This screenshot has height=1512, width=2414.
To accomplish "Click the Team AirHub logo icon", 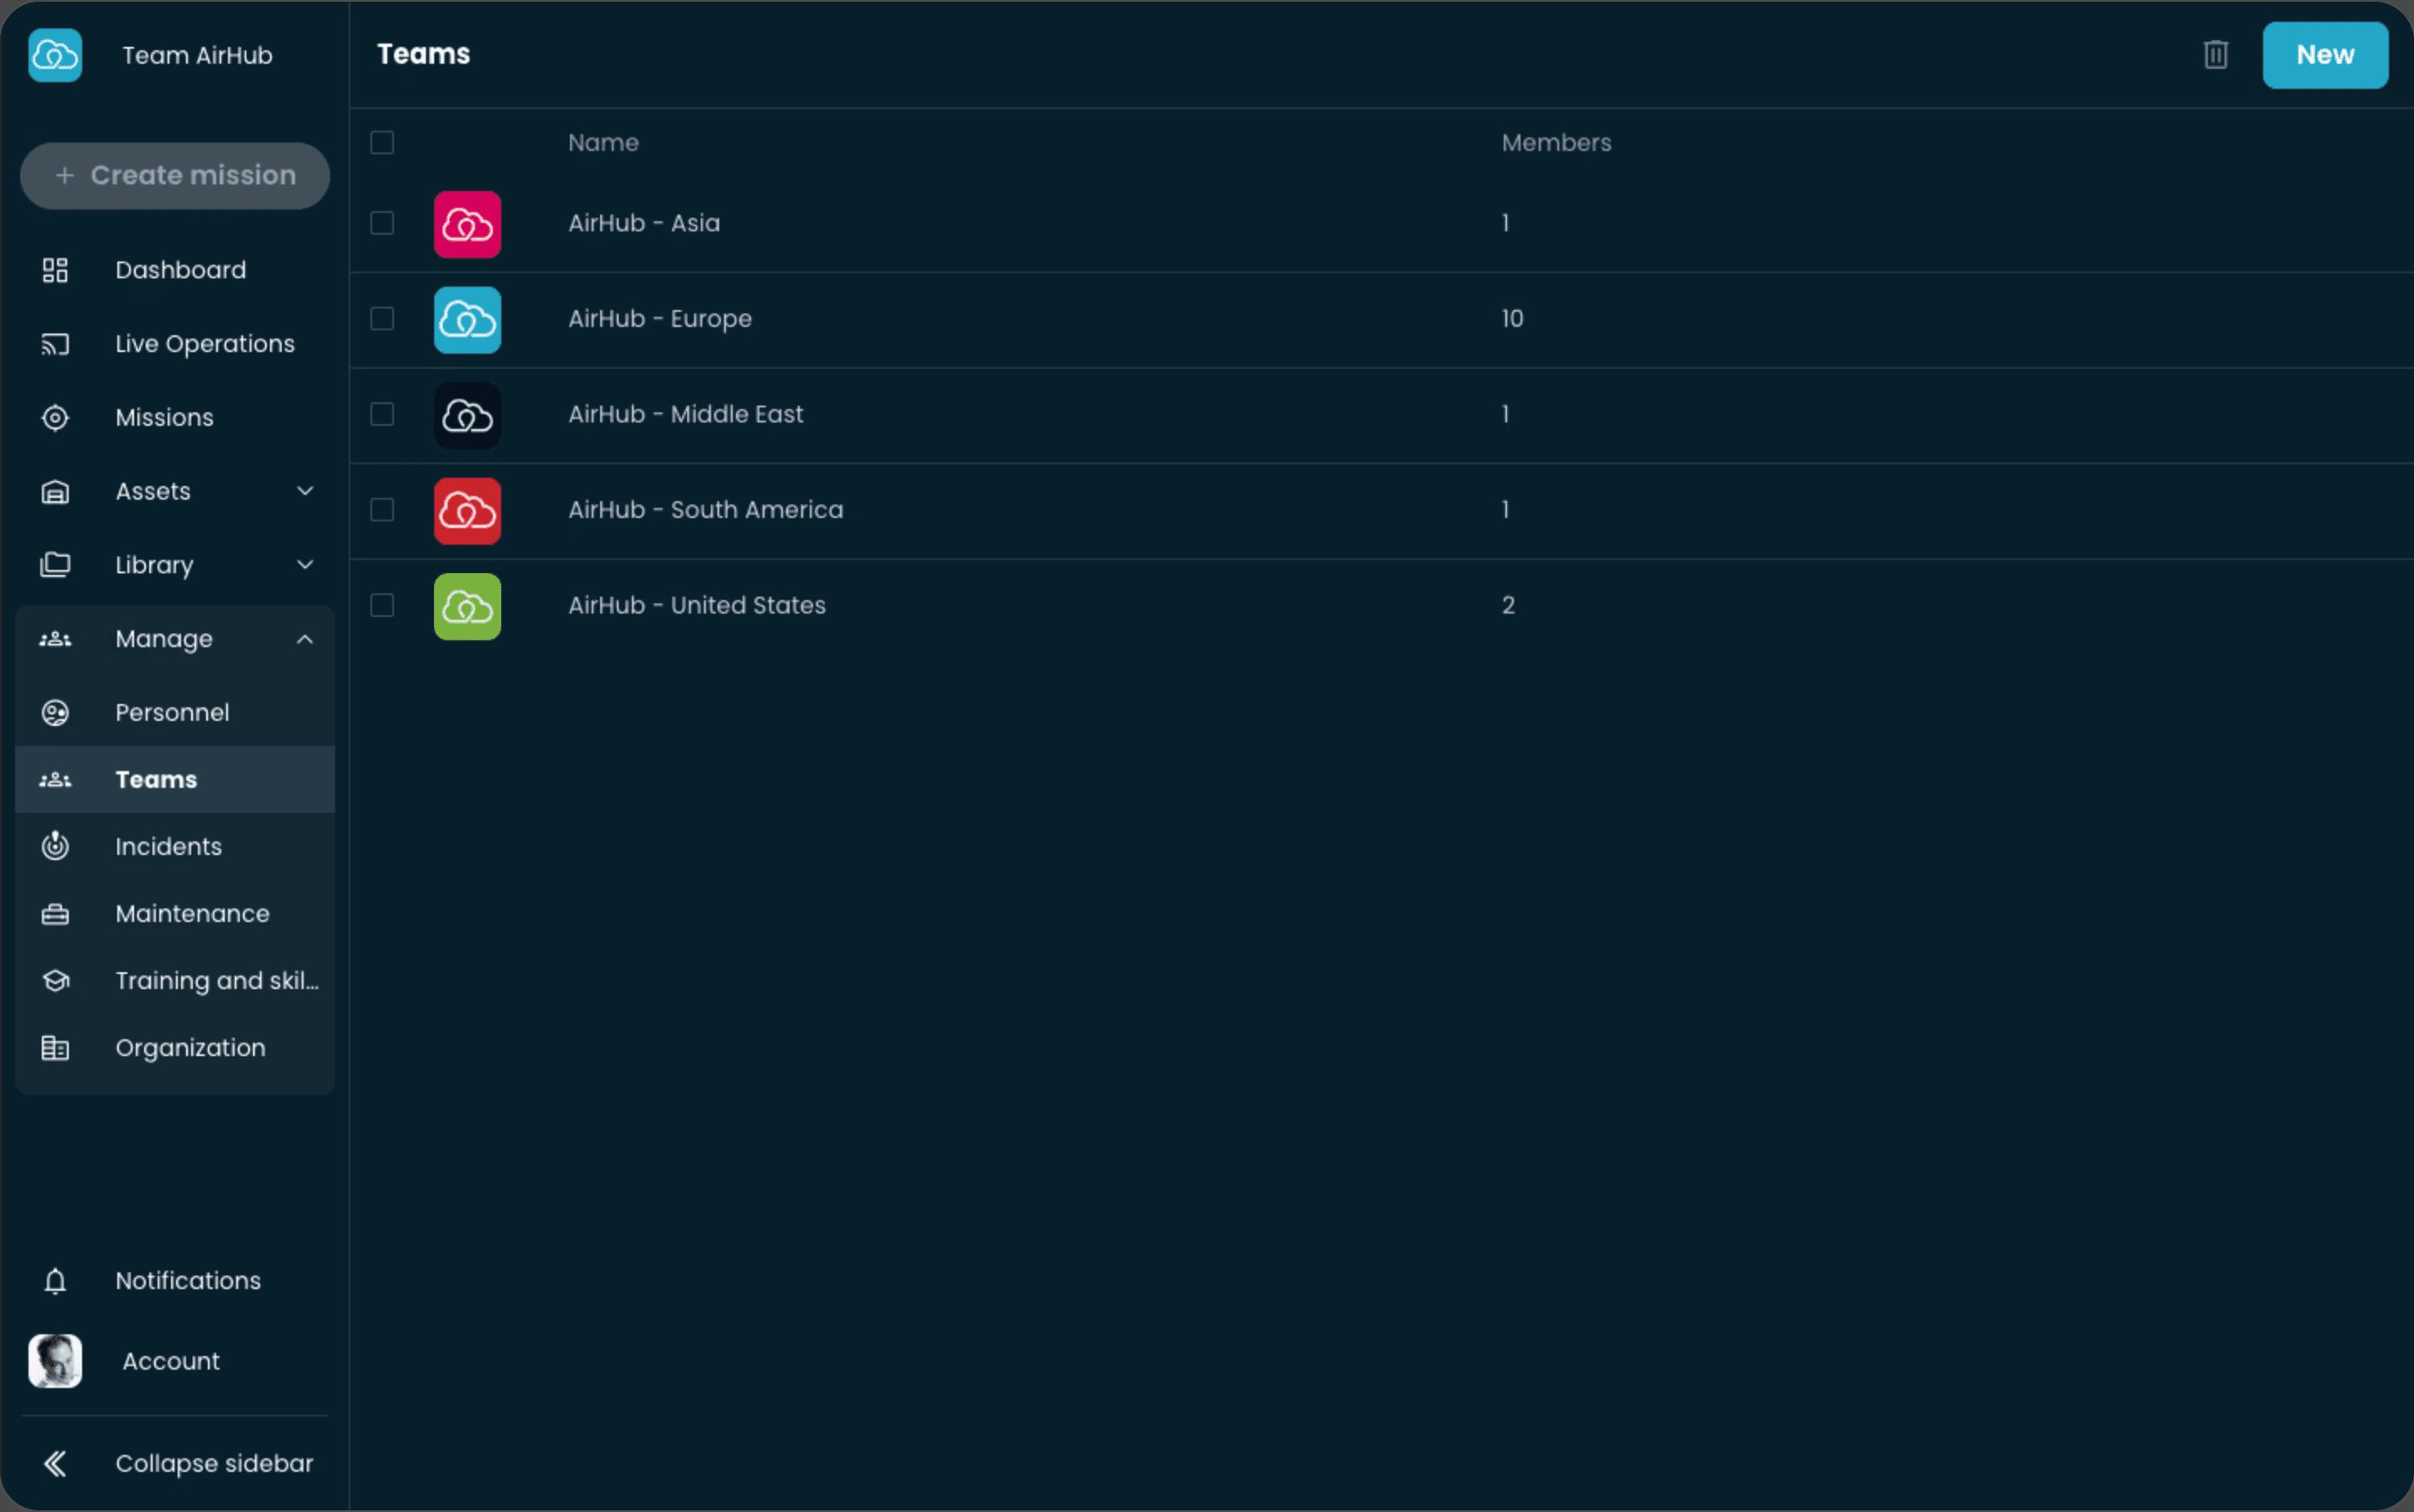I will [55, 55].
